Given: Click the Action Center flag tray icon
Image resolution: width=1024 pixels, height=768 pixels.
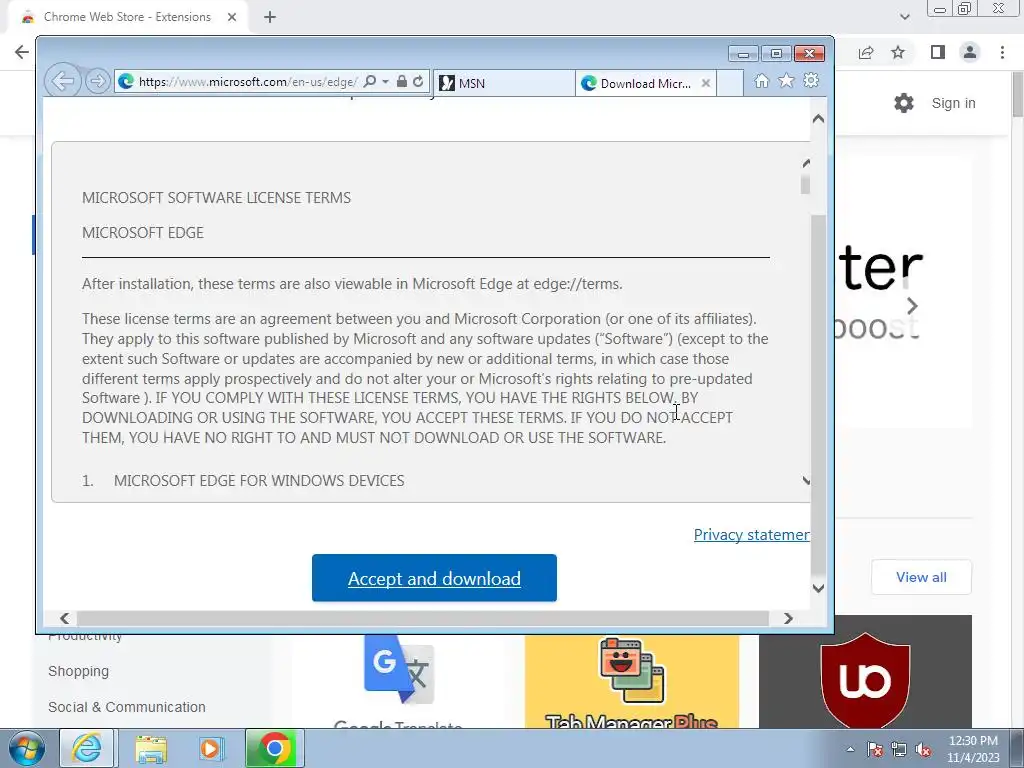Looking at the screenshot, I should 875,750.
